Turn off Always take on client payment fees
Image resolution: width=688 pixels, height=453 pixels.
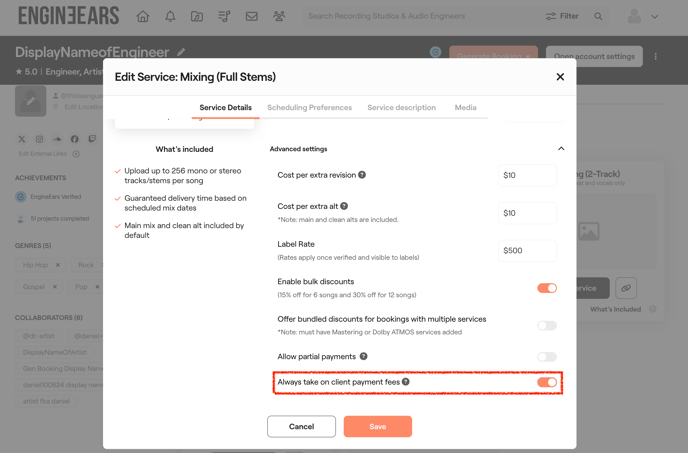tap(546, 382)
